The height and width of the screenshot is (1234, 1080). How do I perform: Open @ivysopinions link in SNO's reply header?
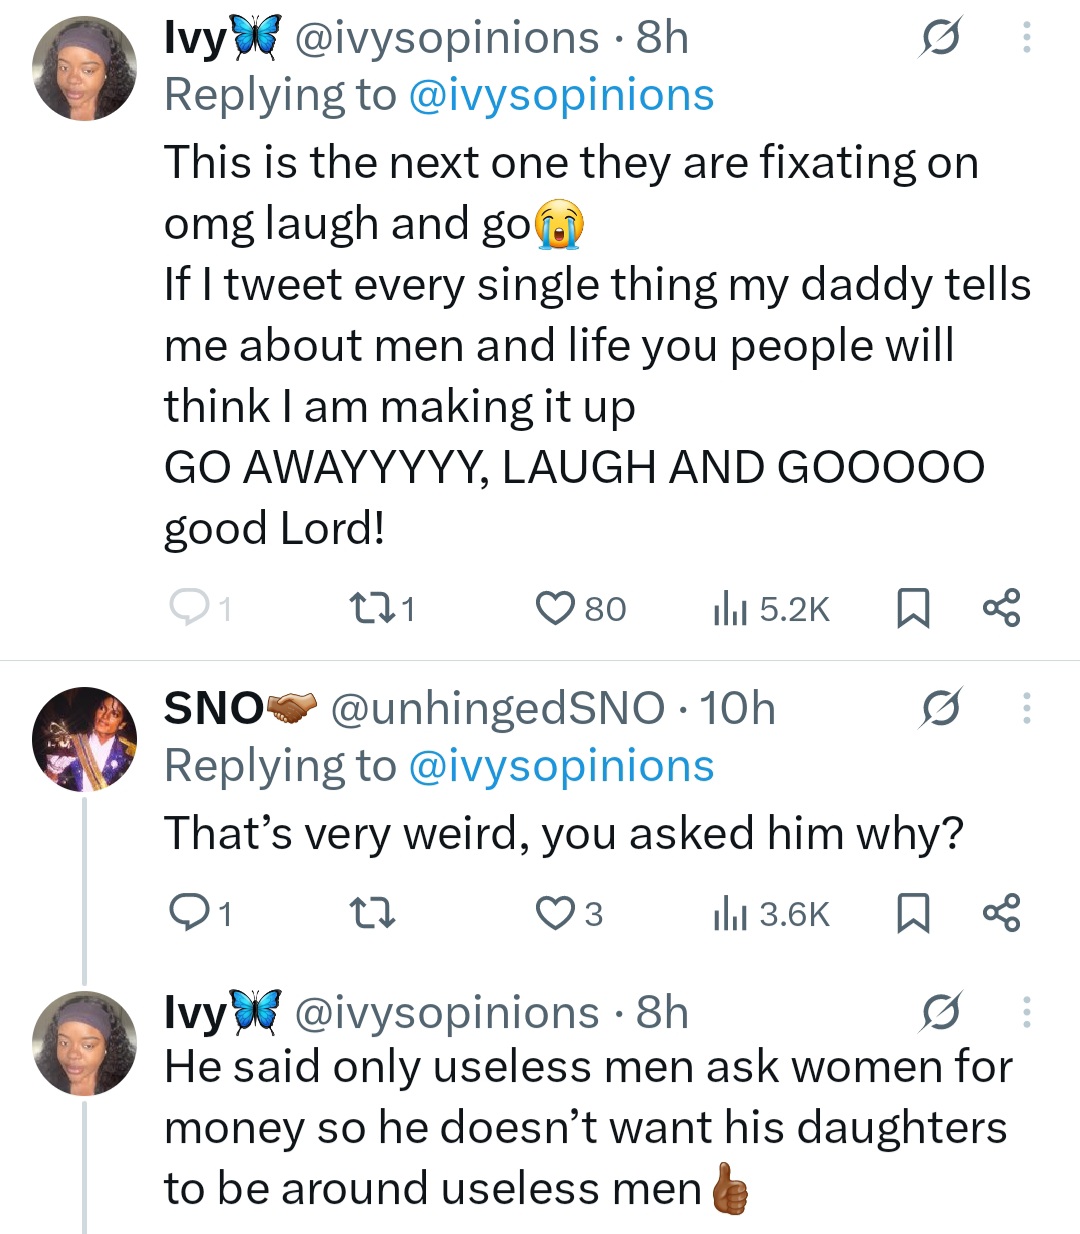point(560,767)
